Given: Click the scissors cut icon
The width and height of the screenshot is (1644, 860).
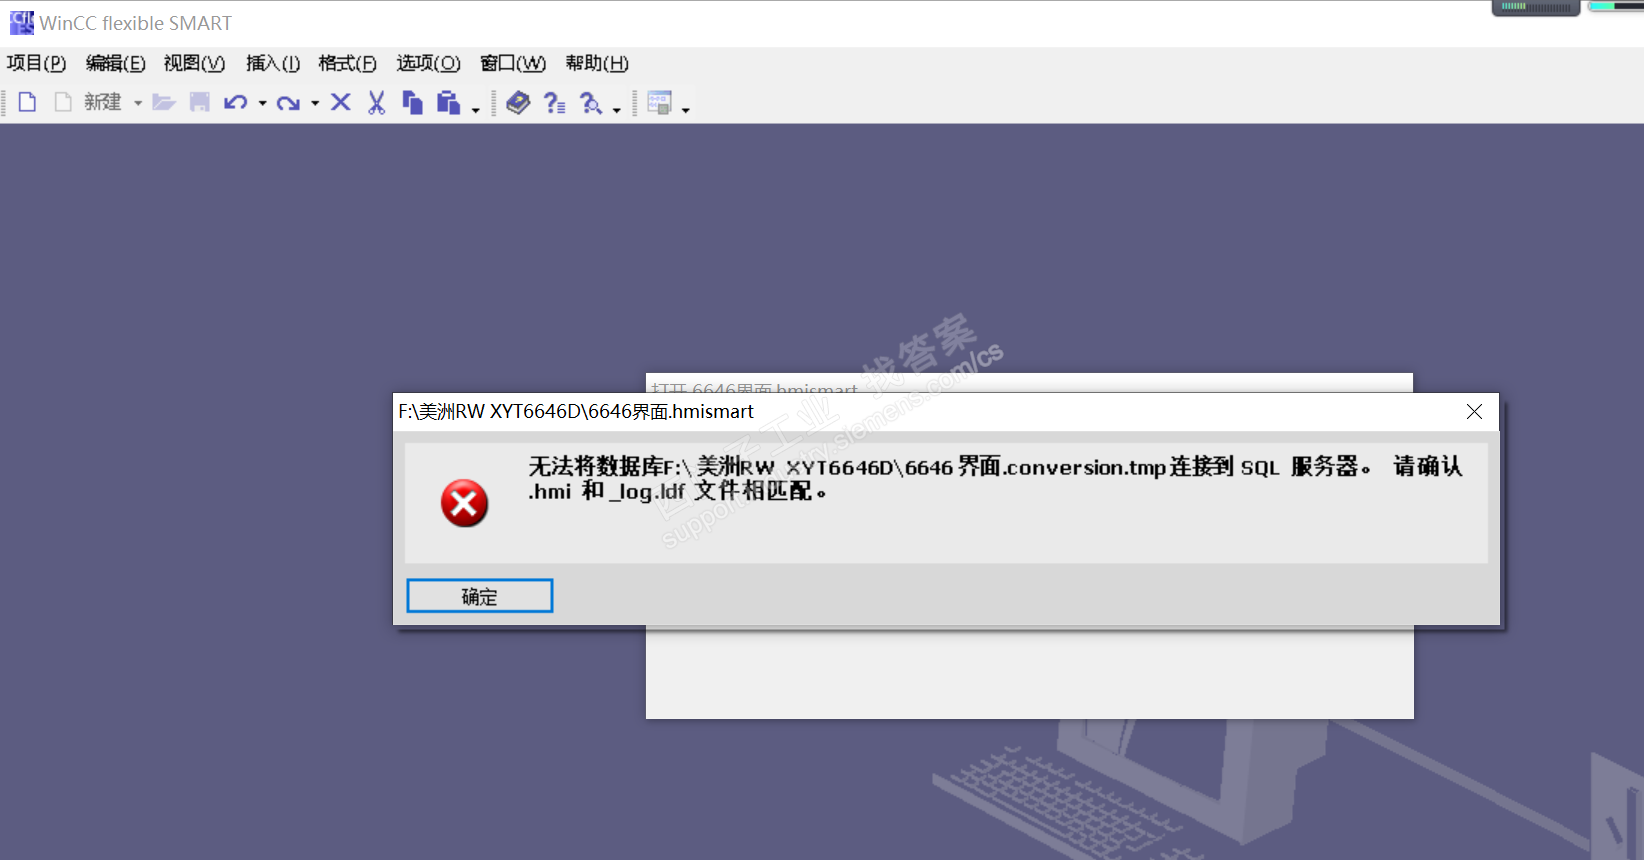Looking at the screenshot, I should pos(376,102).
